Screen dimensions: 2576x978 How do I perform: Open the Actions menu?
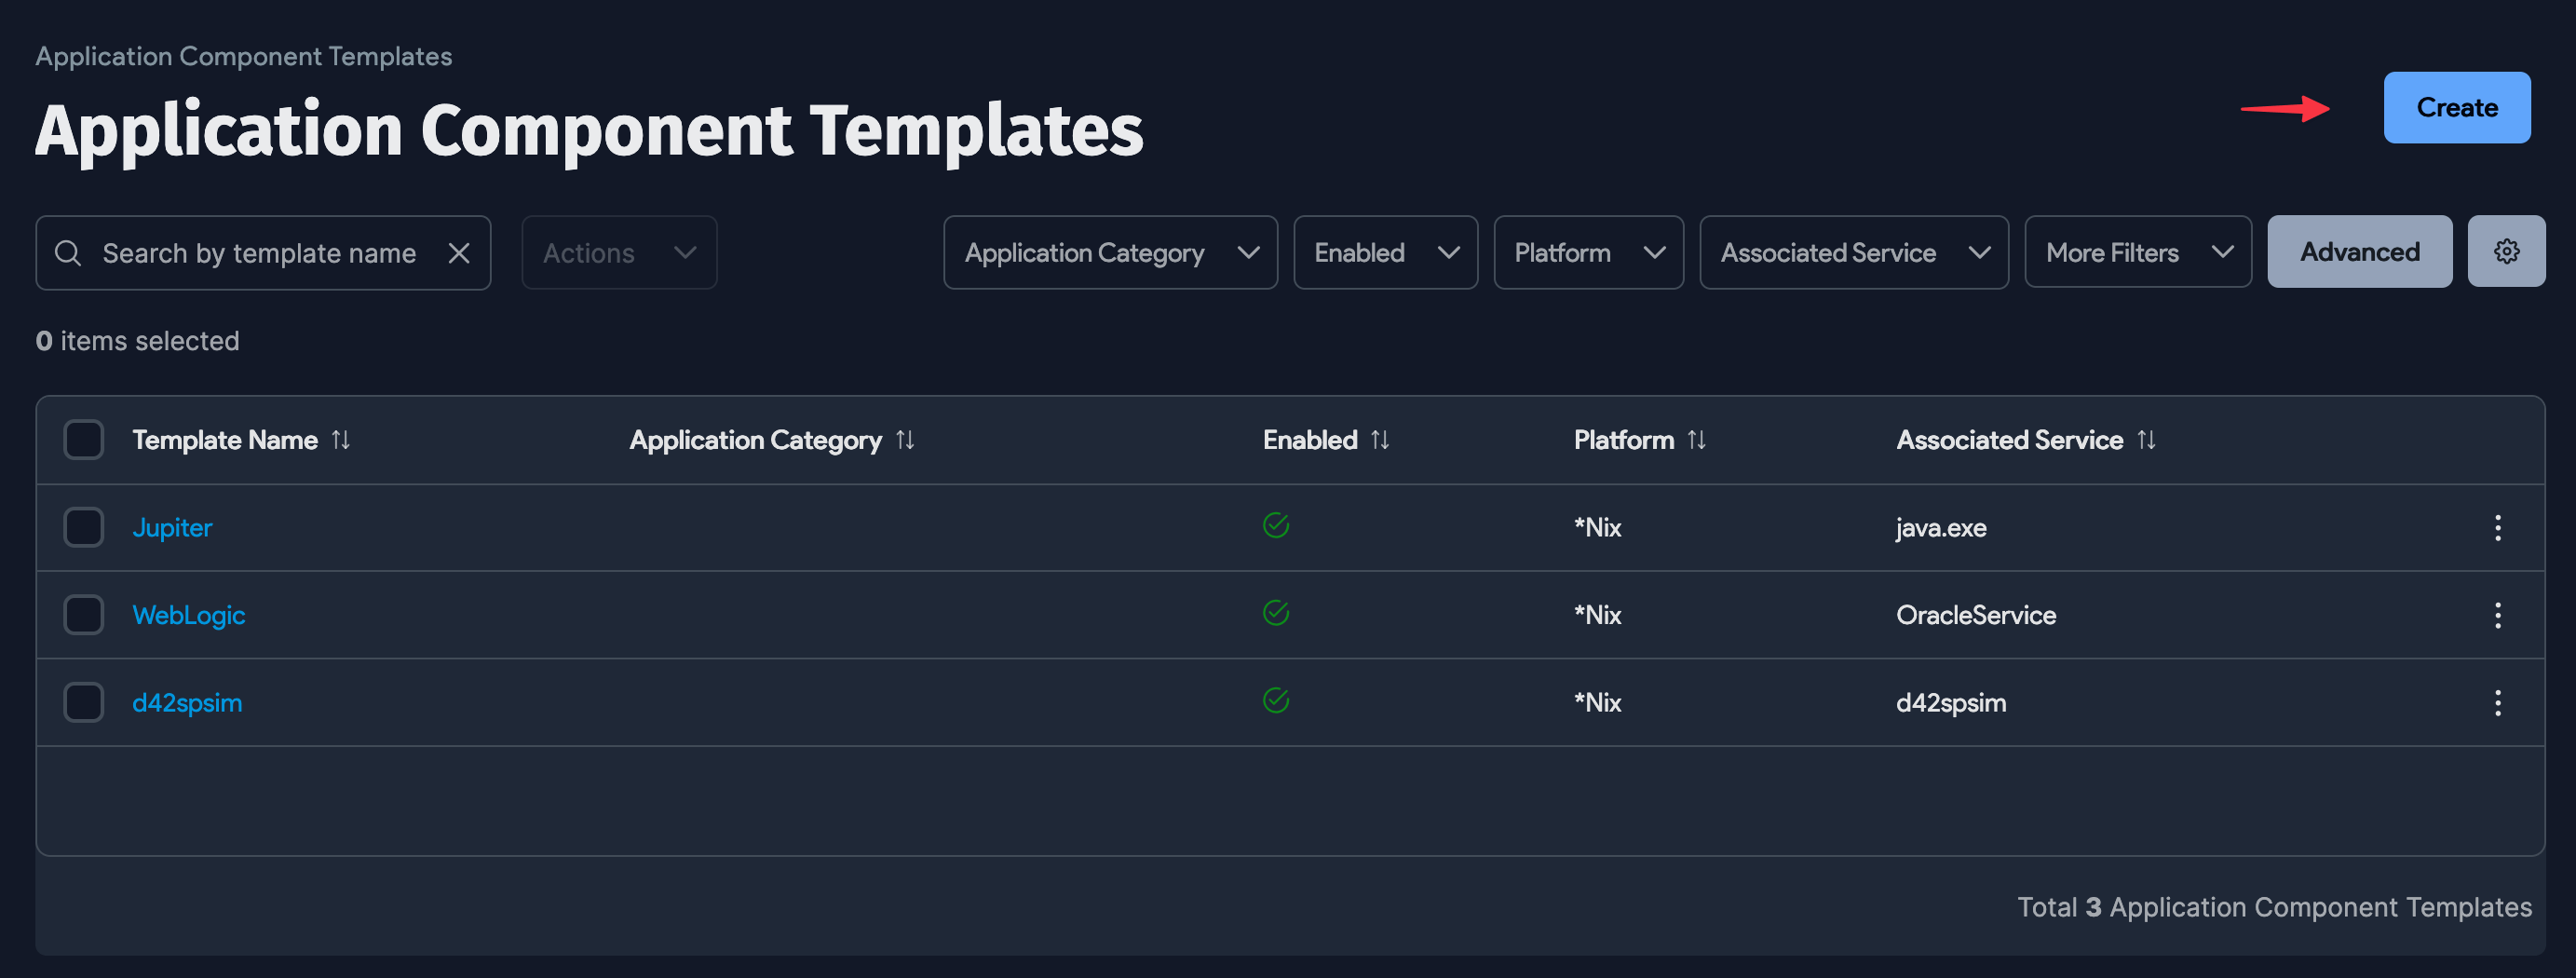click(619, 252)
